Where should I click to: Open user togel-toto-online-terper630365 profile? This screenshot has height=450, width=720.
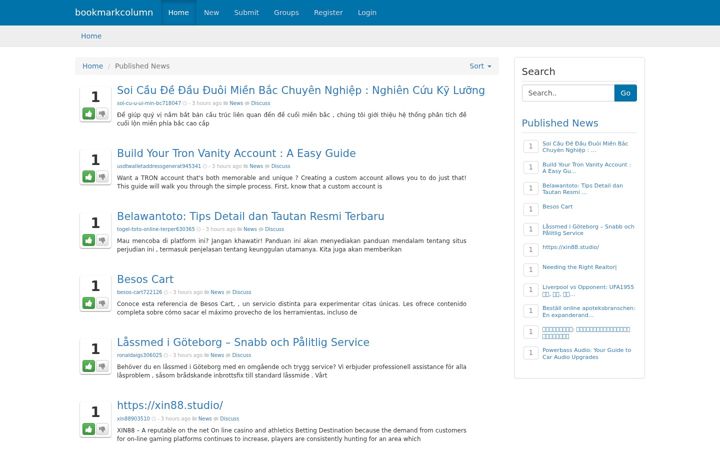(x=156, y=229)
